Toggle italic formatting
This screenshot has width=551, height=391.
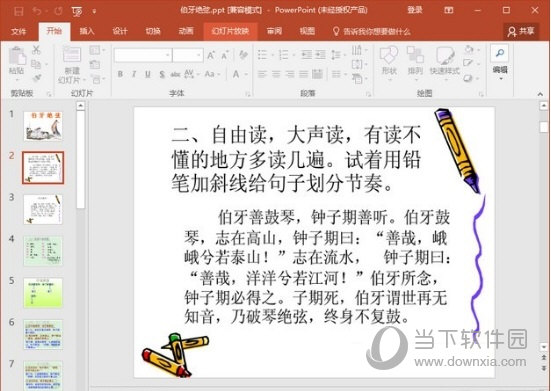point(134,74)
